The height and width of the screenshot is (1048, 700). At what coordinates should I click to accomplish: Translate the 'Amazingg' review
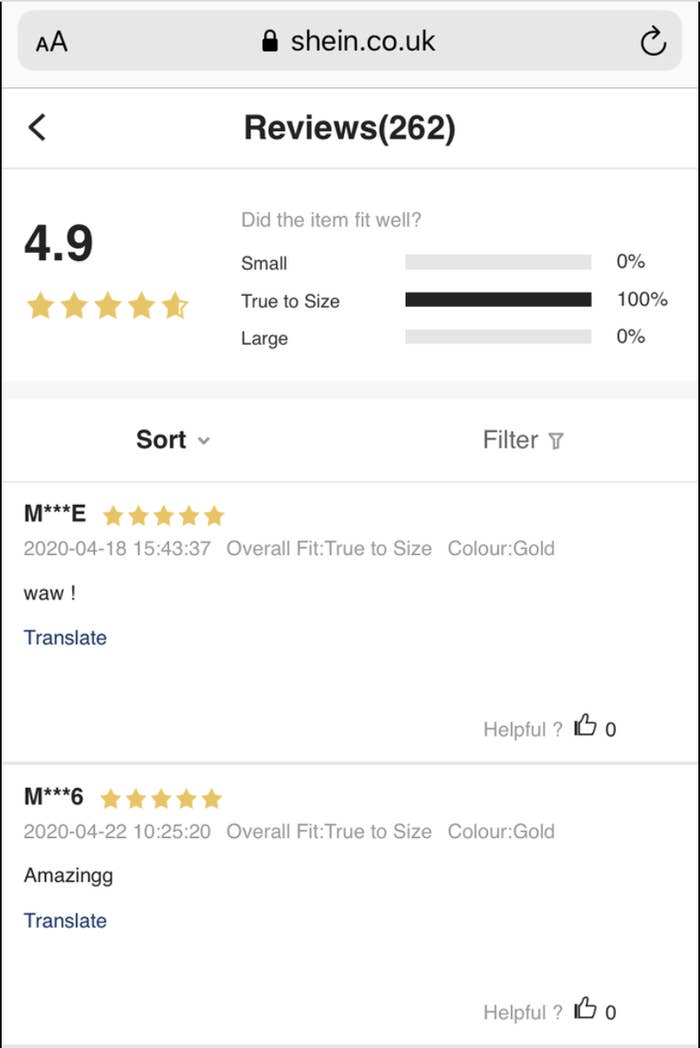65,920
